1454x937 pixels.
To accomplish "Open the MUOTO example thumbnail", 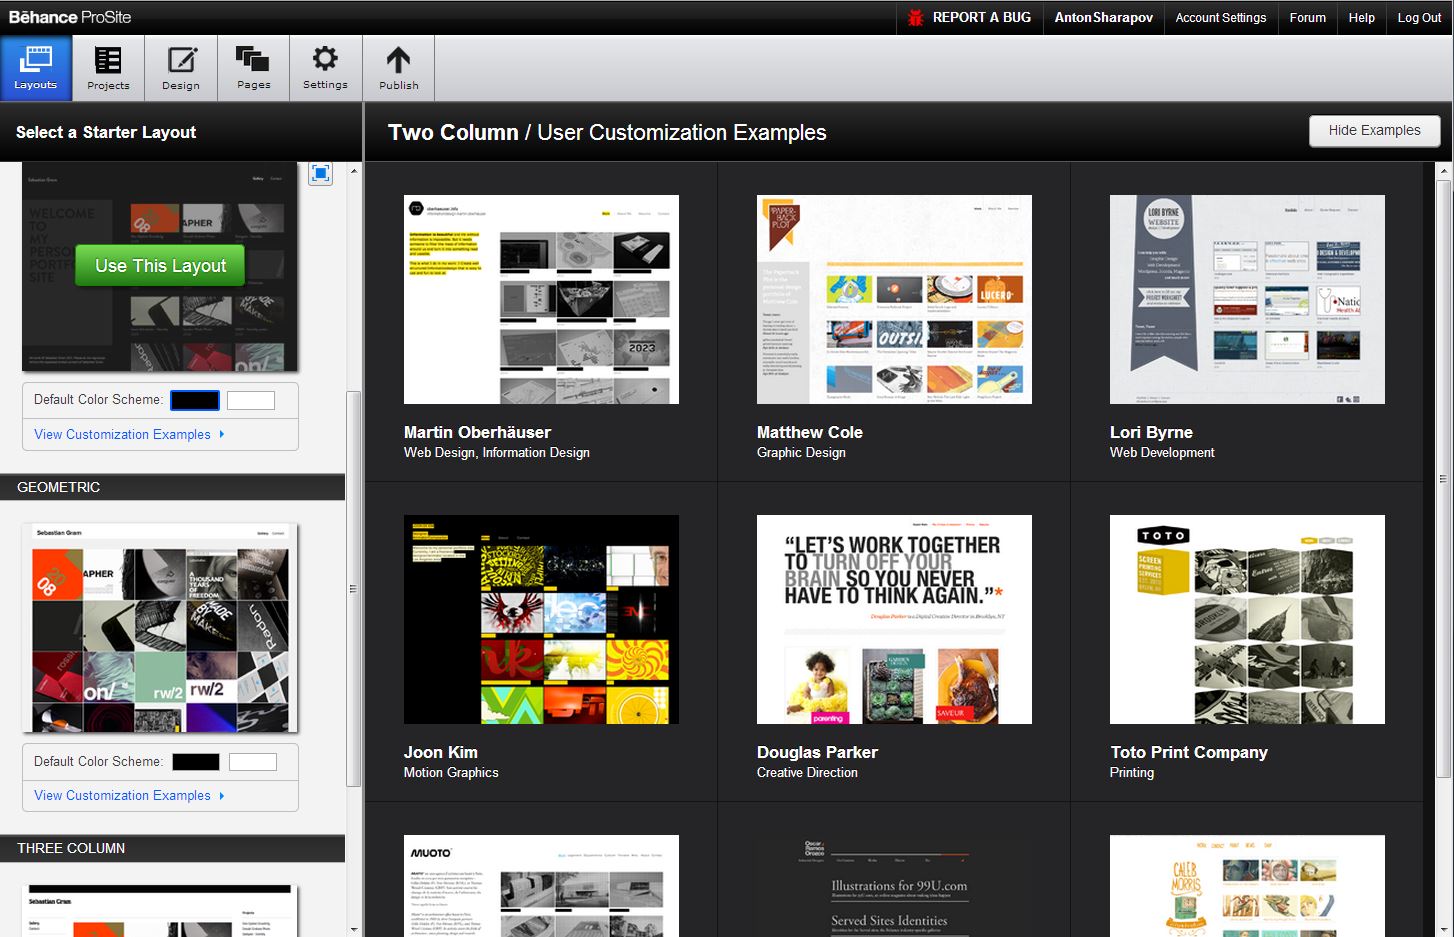I will [x=541, y=886].
